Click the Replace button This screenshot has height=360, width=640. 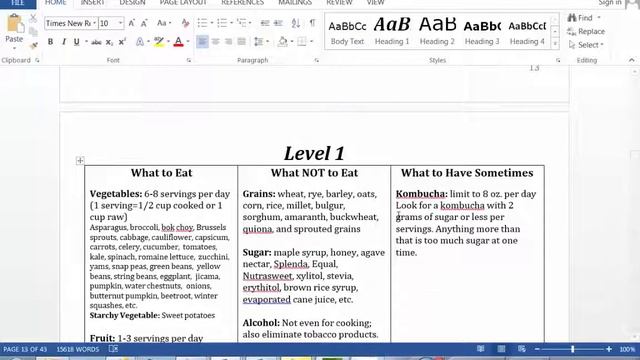(x=586, y=31)
